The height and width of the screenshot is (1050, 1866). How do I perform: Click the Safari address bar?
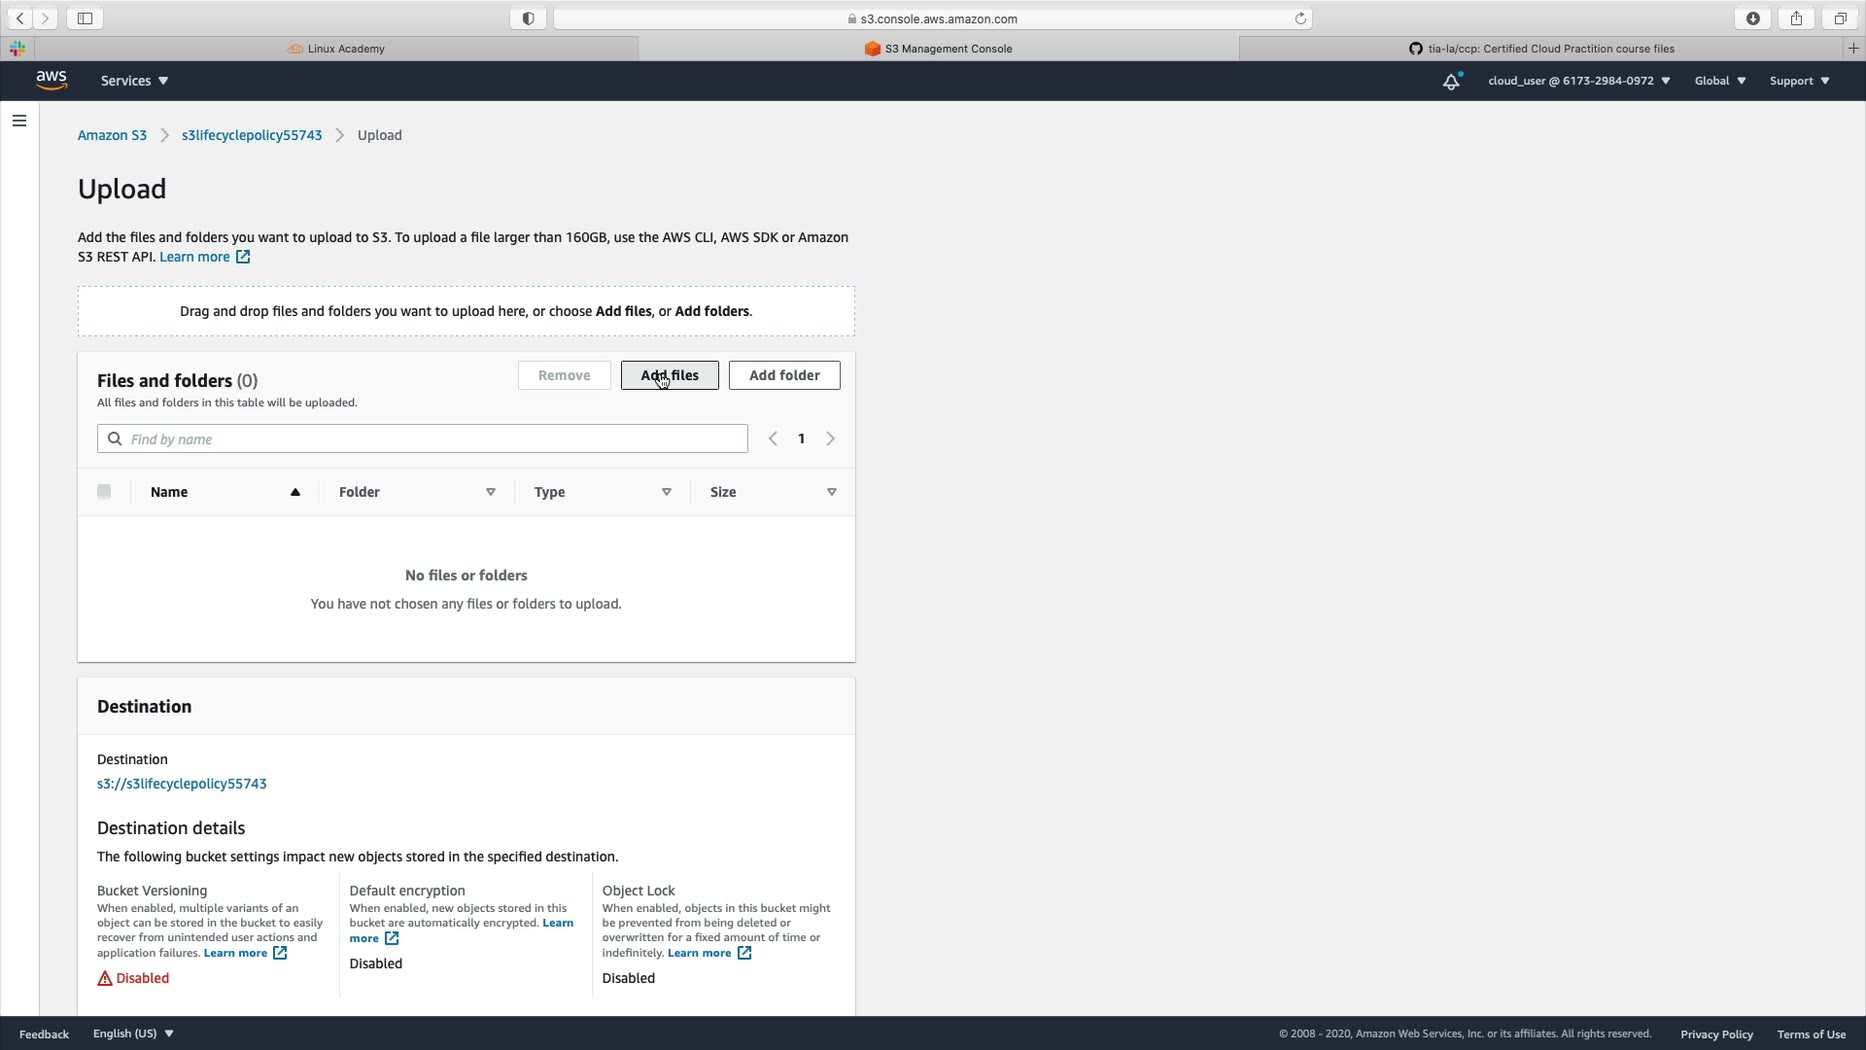pos(932,18)
